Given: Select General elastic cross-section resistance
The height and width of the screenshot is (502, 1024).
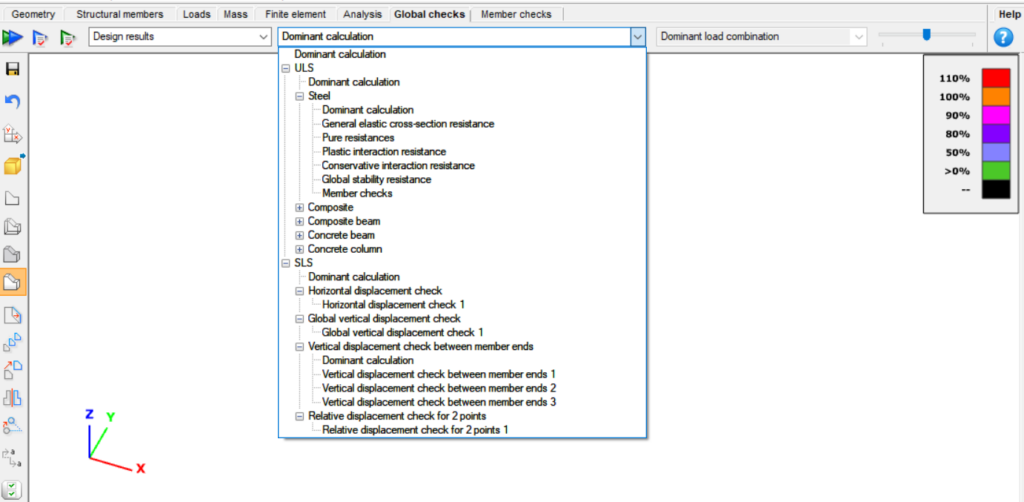Looking at the screenshot, I should (408, 124).
